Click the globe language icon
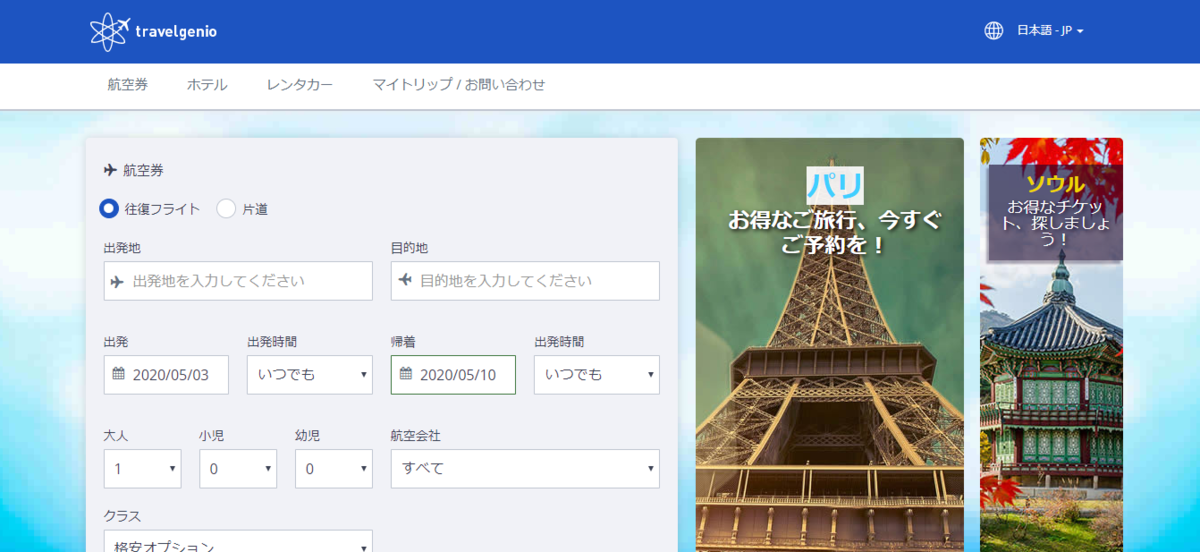Viewport: 1200px width, 552px height. coord(993,31)
